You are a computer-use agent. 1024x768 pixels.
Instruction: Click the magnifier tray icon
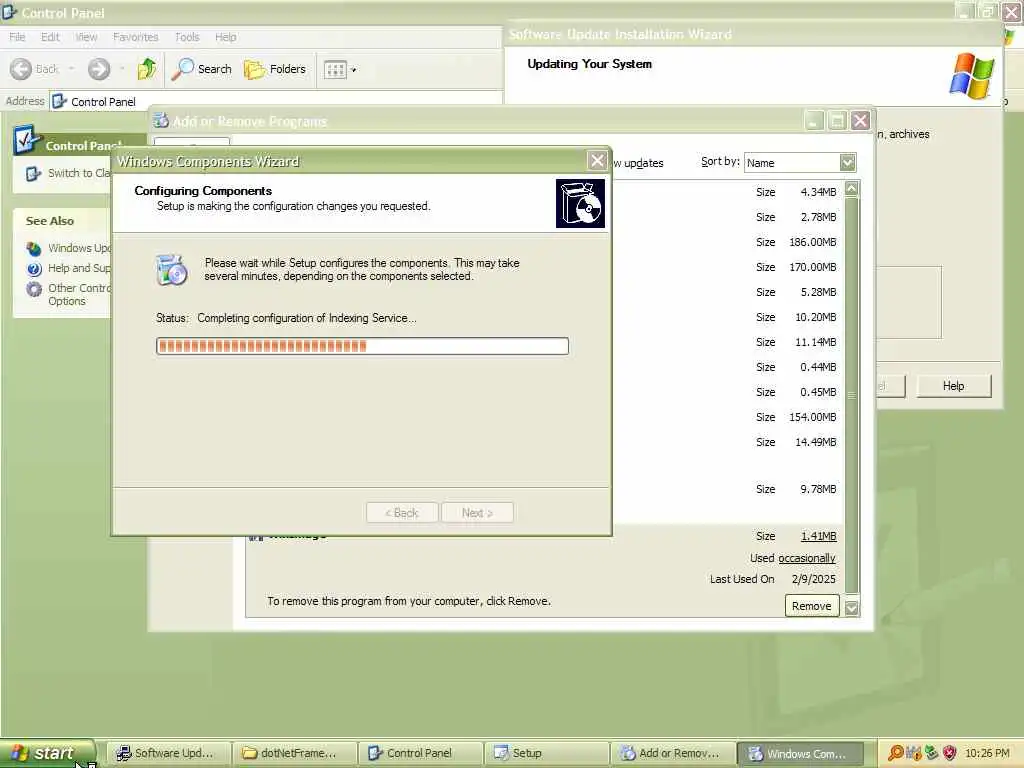coord(897,754)
